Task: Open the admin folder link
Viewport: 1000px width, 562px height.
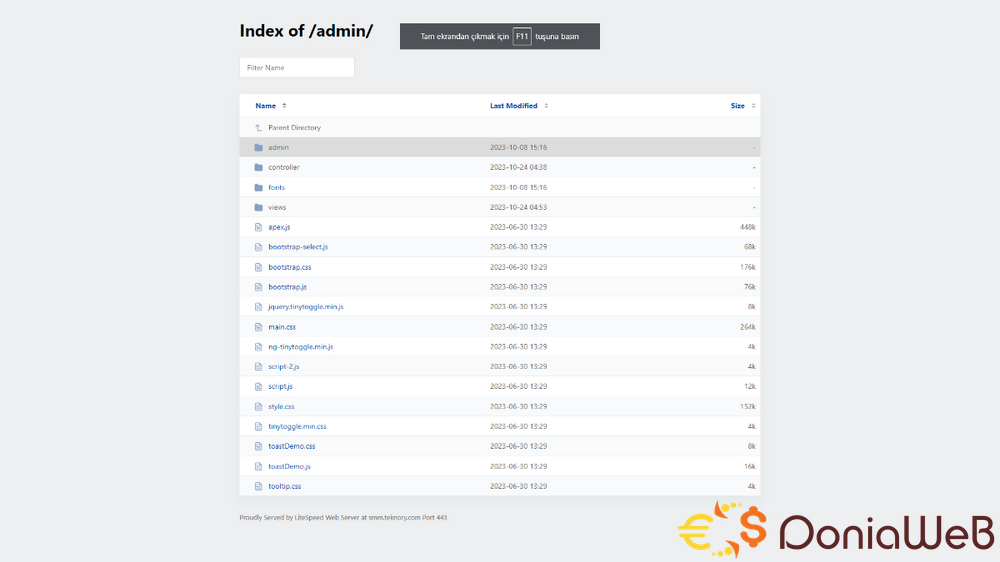Action: pyautogui.click(x=278, y=147)
